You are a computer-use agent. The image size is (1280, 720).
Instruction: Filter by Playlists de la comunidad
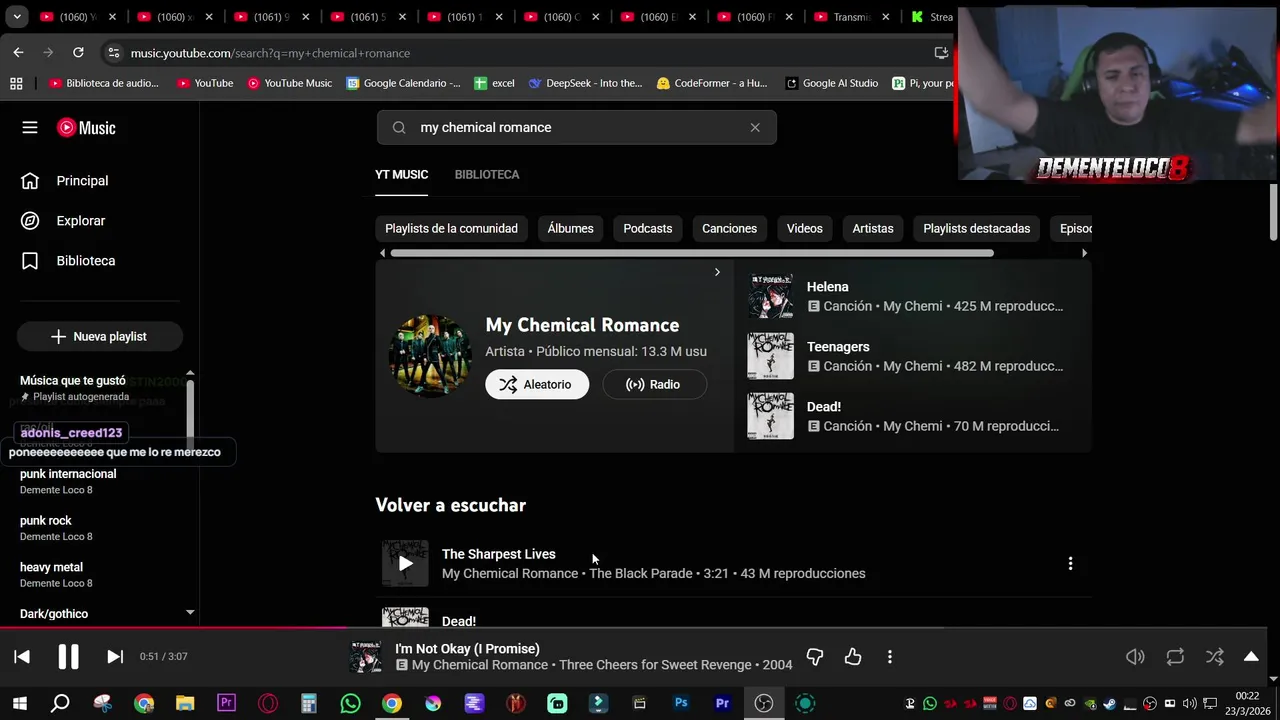tap(451, 229)
